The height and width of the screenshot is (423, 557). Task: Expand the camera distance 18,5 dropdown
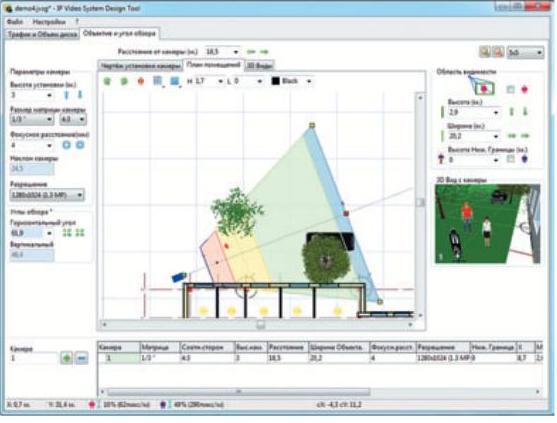222,52
